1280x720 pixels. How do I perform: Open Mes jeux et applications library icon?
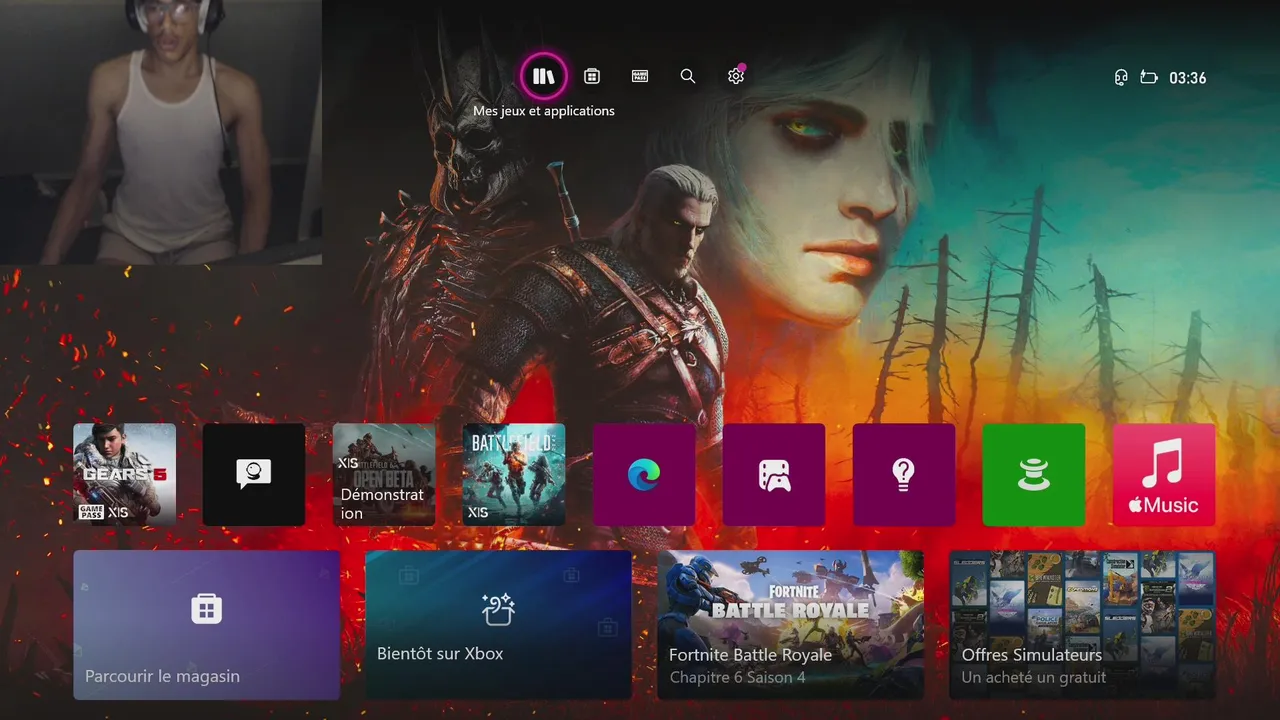pyautogui.click(x=543, y=76)
